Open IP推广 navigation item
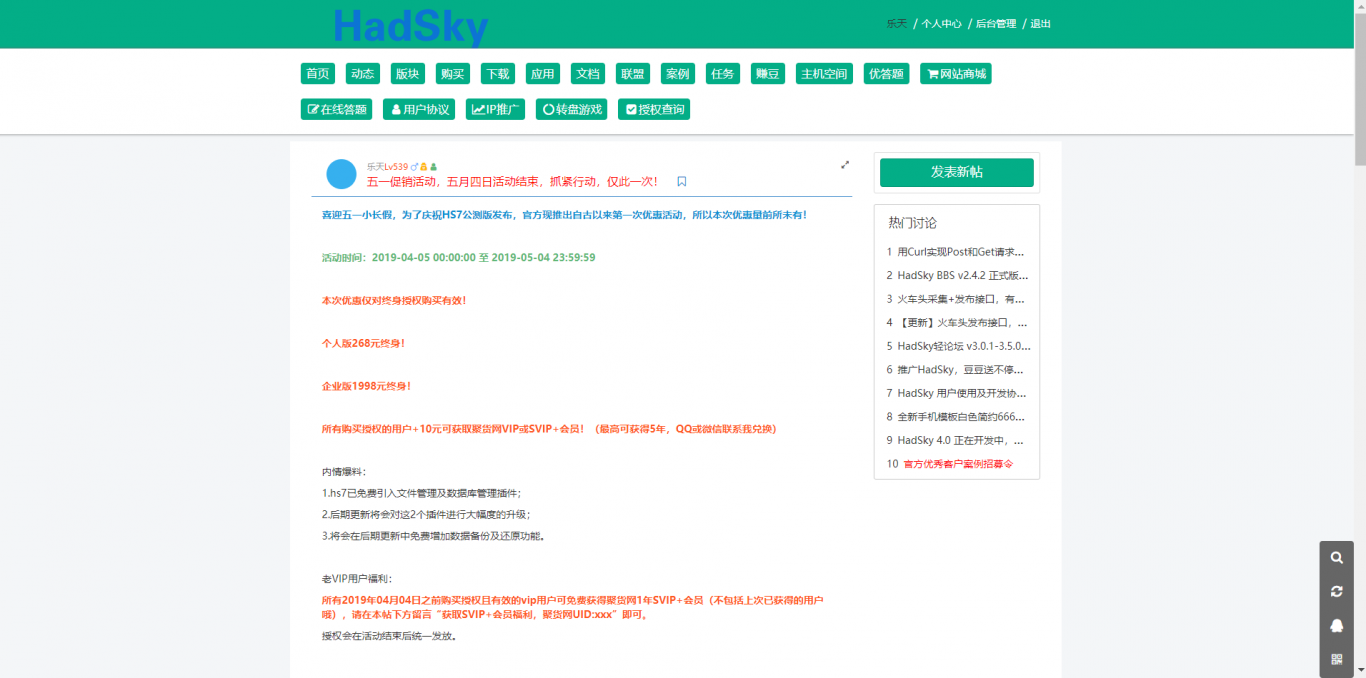The image size is (1366, 678). [x=496, y=110]
